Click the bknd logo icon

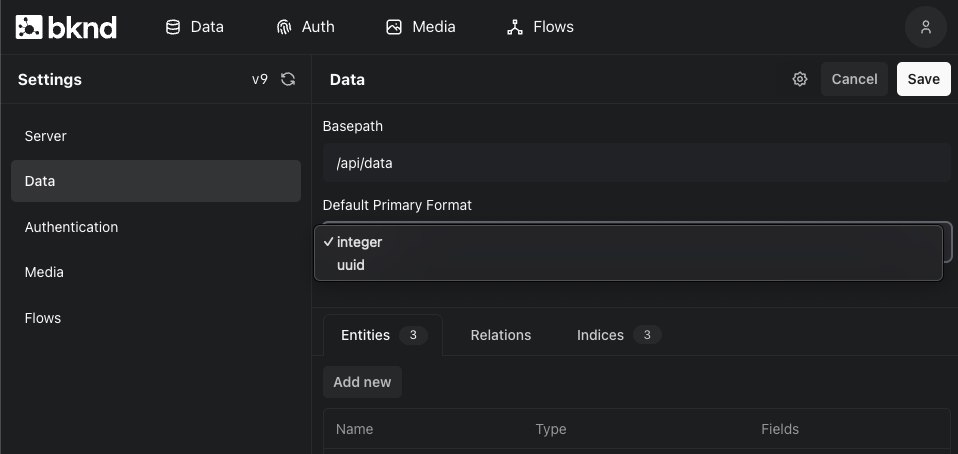[x=29, y=27]
